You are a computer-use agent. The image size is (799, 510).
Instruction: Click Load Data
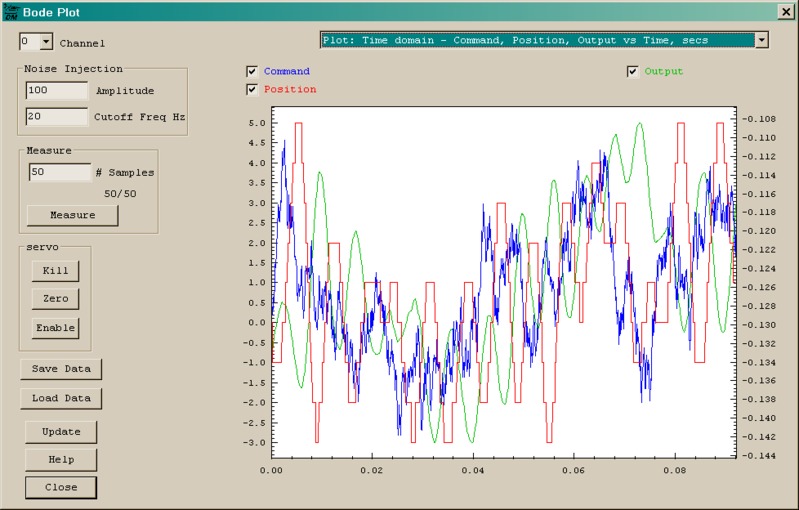point(61,398)
